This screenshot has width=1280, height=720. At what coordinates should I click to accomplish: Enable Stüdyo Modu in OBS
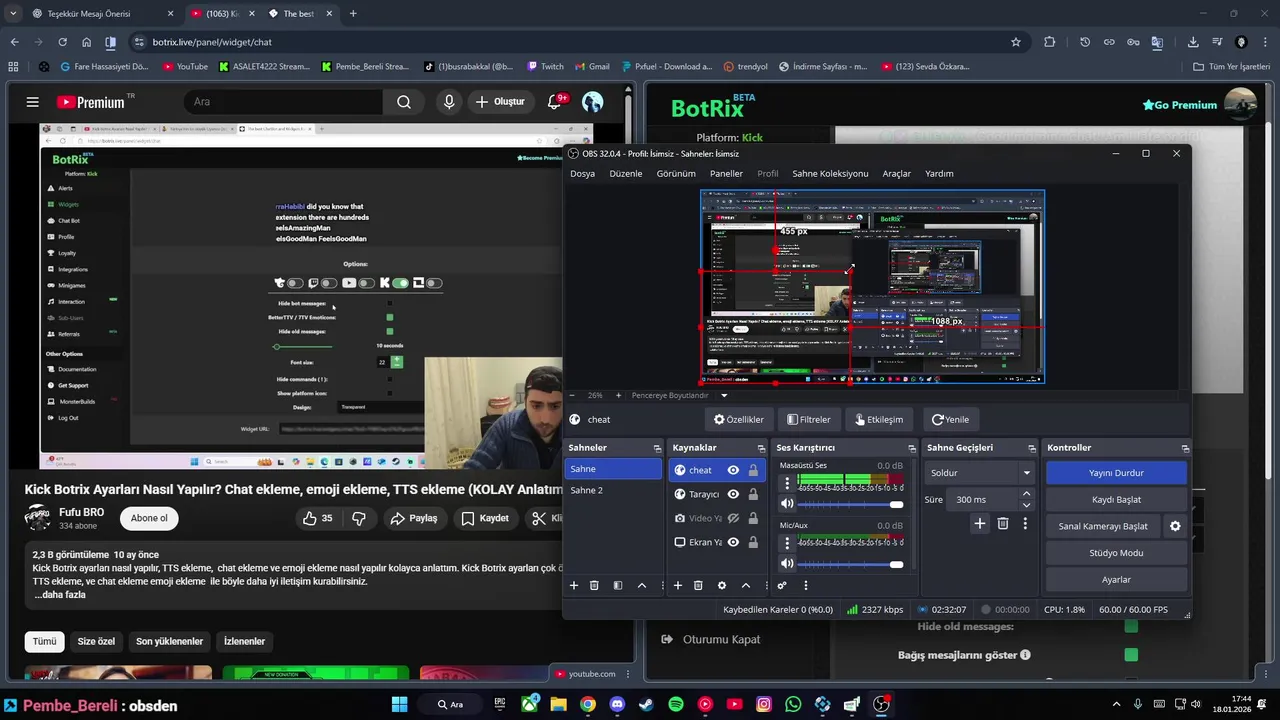pos(1116,553)
